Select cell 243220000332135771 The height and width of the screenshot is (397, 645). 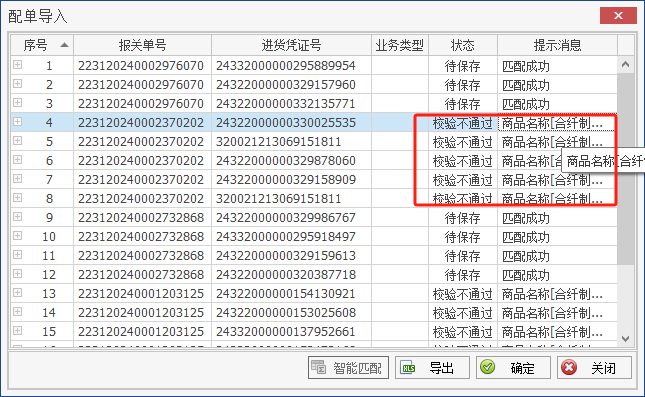click(291, 104)
